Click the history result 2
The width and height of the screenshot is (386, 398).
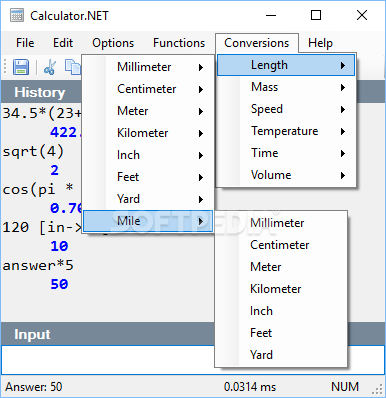point(55,170)
